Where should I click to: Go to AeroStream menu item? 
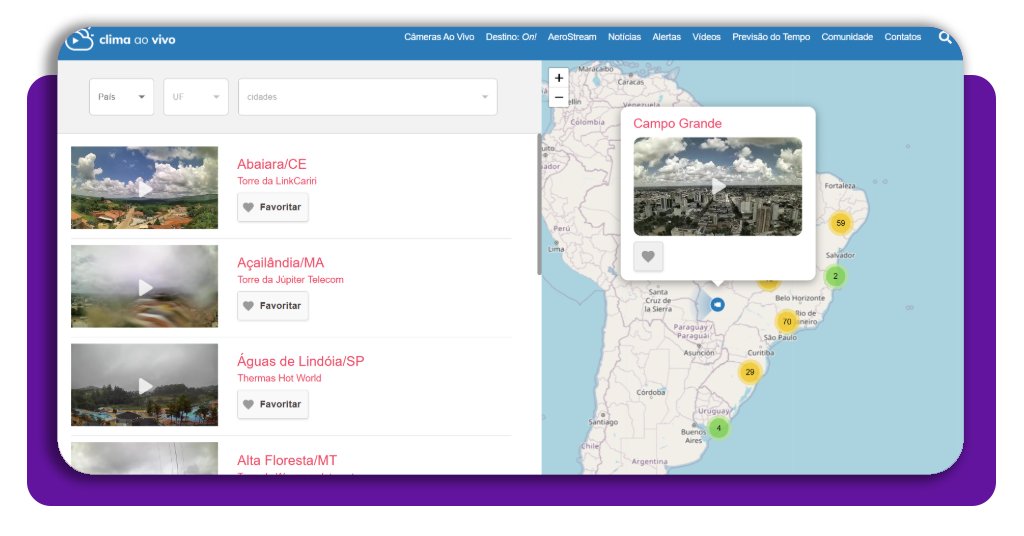572,37
